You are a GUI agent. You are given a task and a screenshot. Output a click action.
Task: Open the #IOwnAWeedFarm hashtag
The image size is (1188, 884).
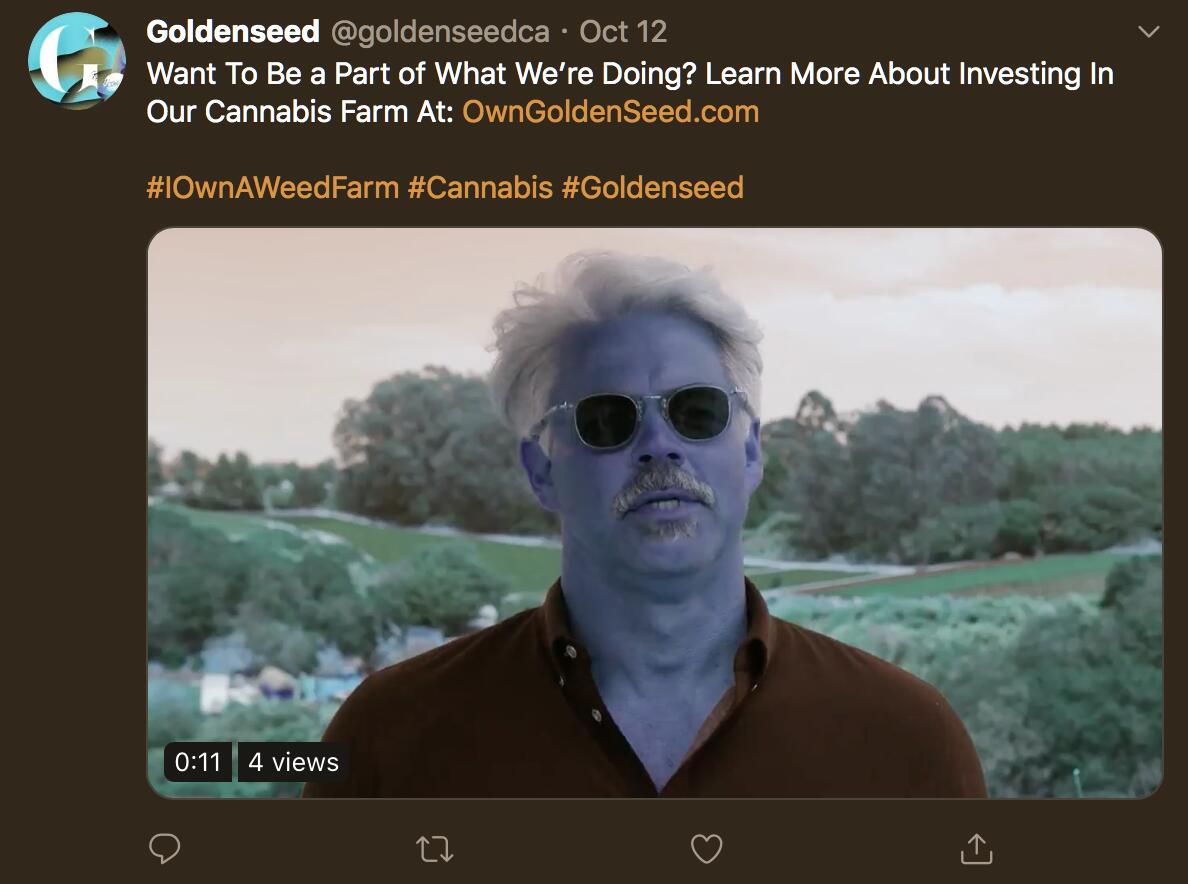[x=273, y=187]
